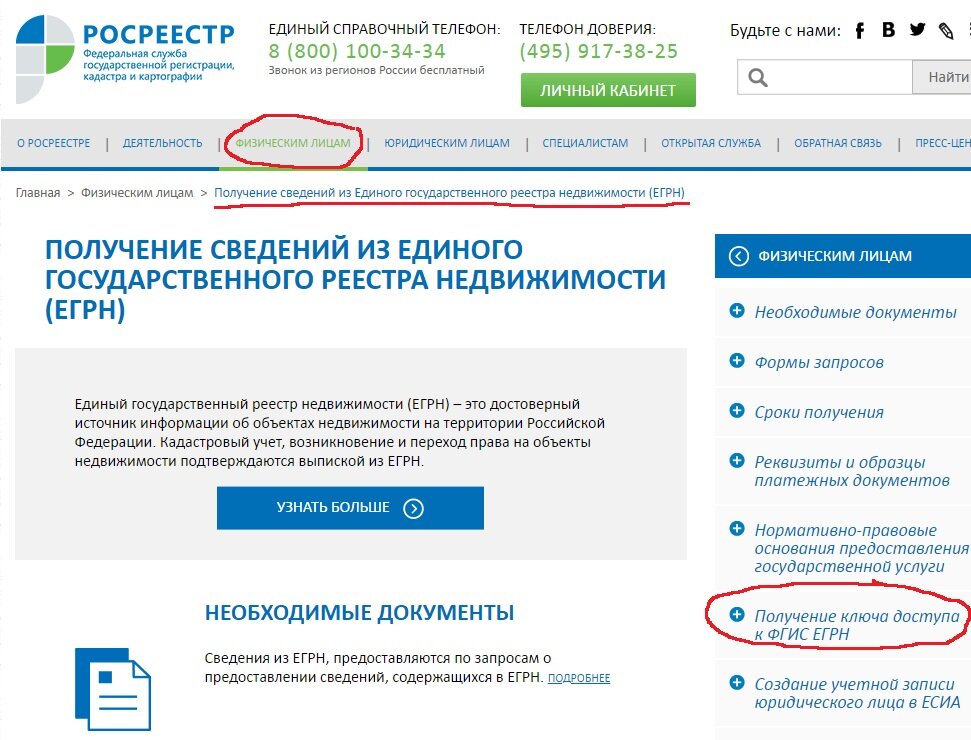
Task: Click the Личный кабинет green button
Action: point(608,90)
